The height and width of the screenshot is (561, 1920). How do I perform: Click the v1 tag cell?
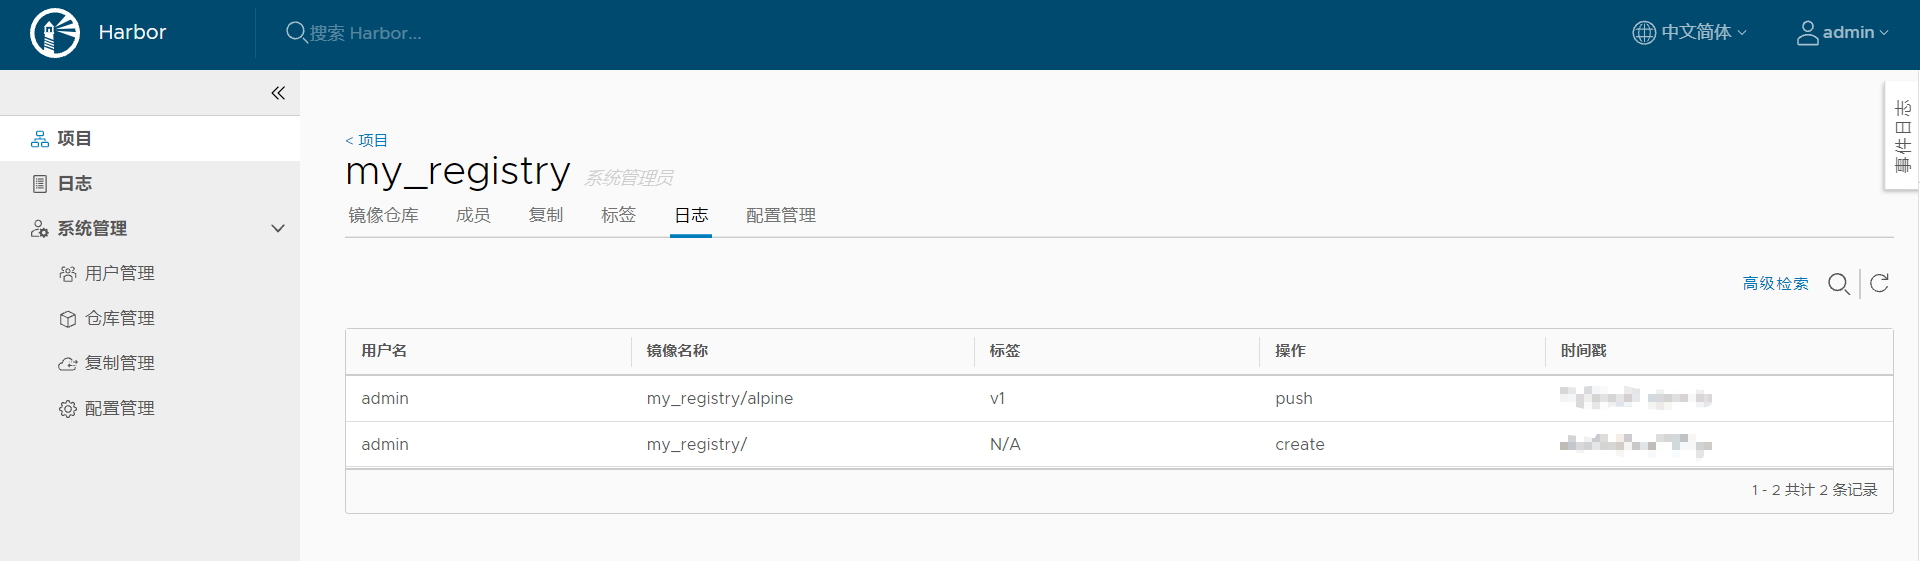(x=997, y=399)
